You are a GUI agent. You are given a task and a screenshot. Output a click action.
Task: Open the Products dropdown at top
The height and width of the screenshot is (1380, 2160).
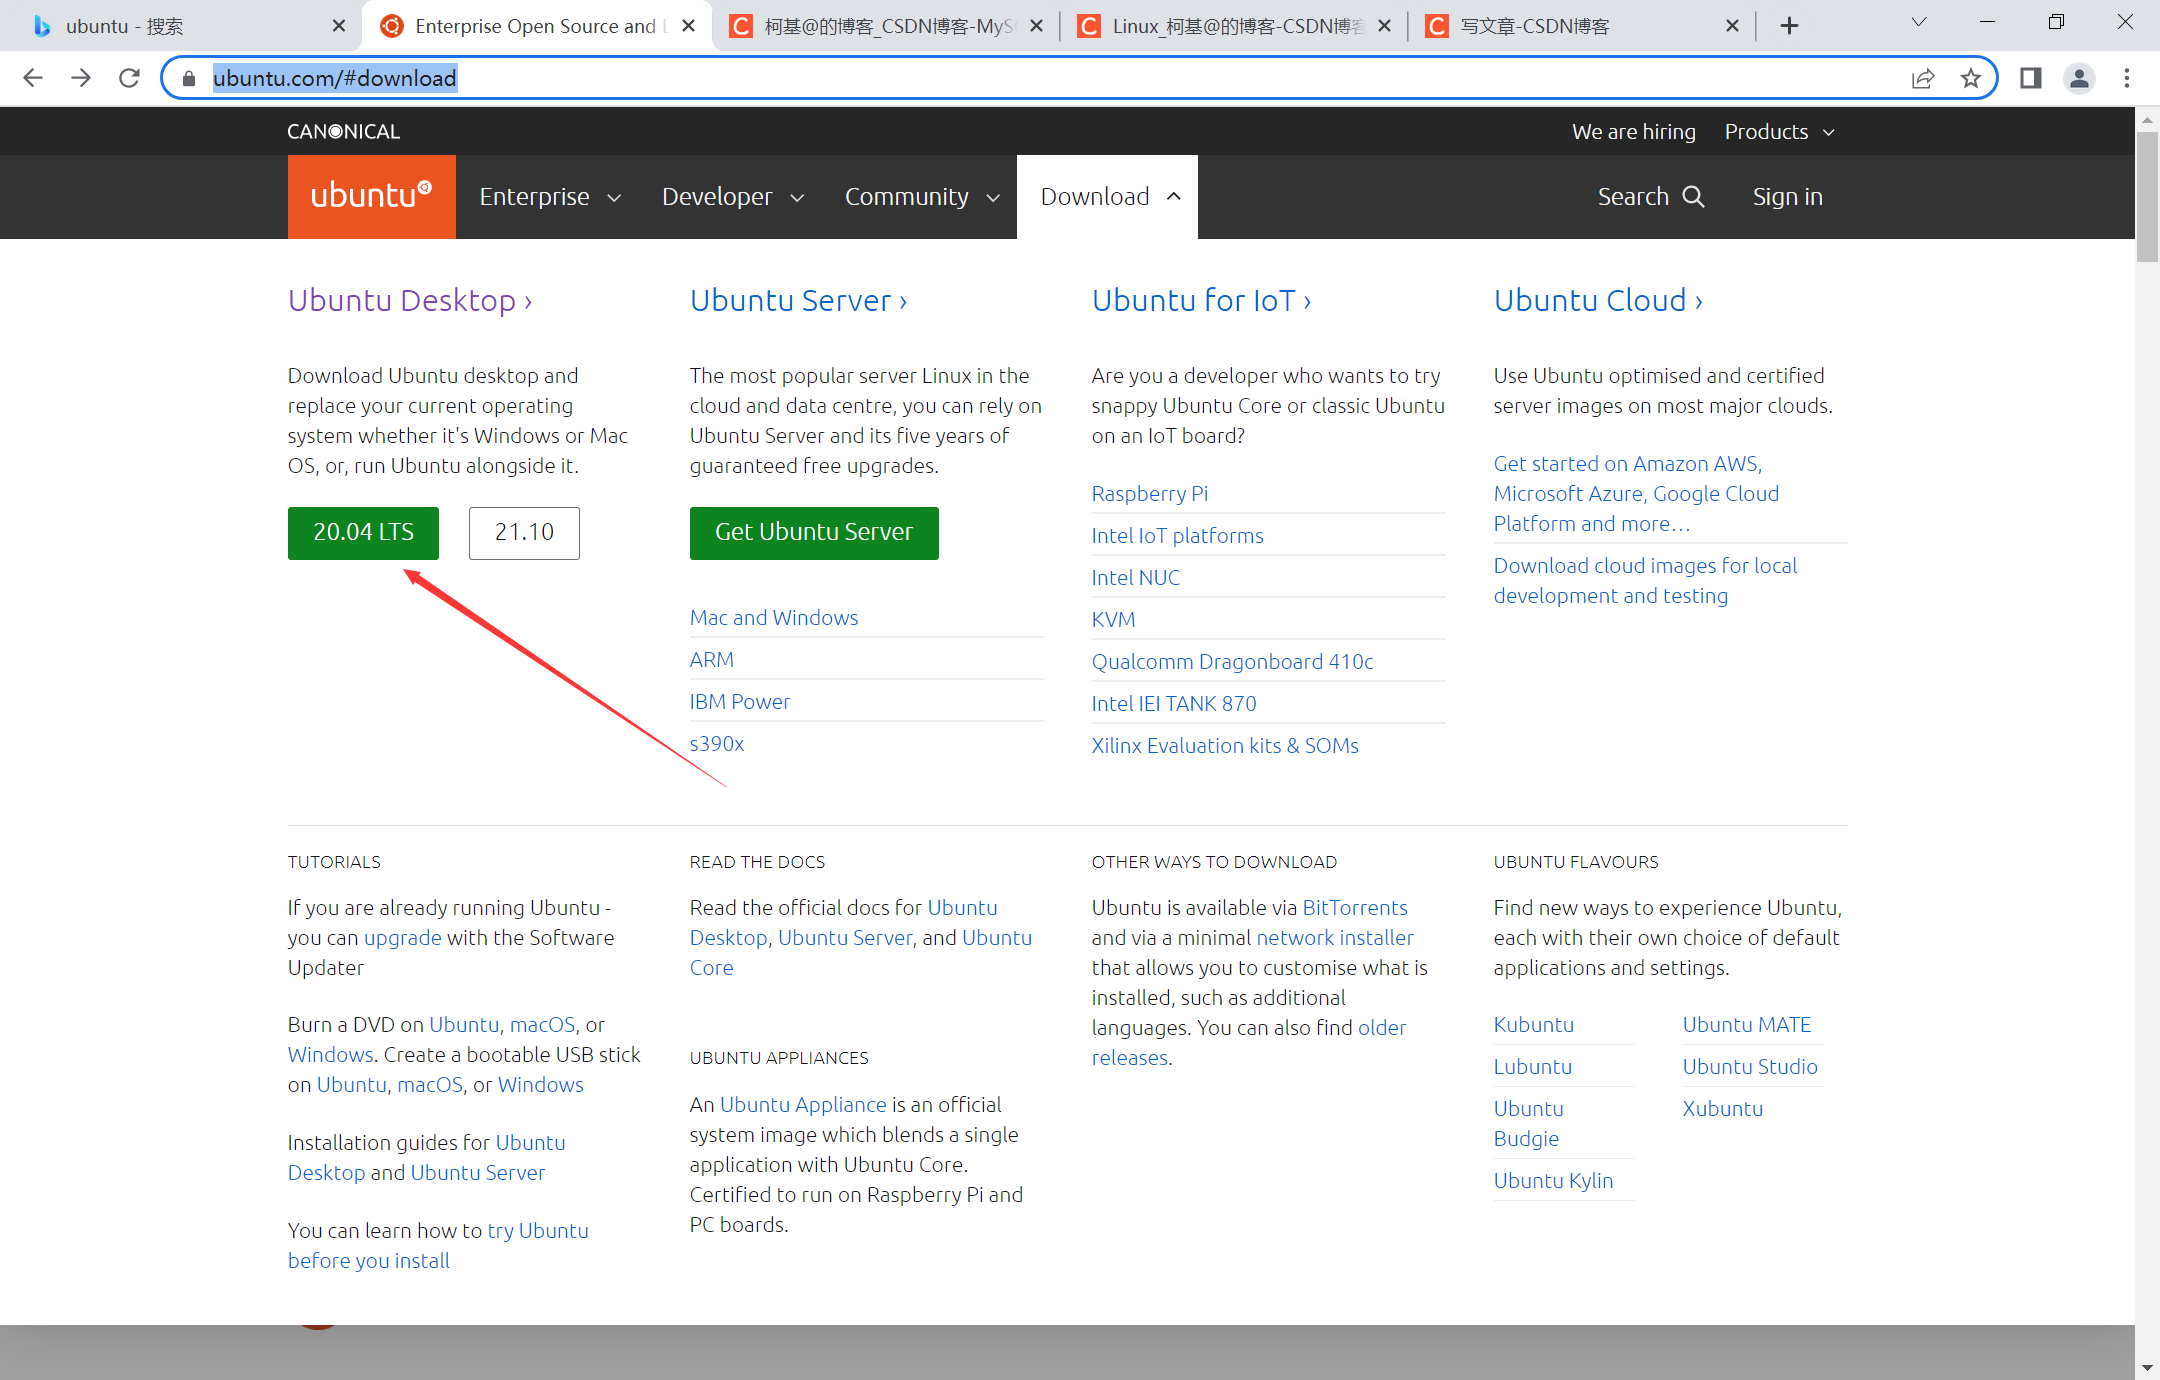[x=1779, y=131]
